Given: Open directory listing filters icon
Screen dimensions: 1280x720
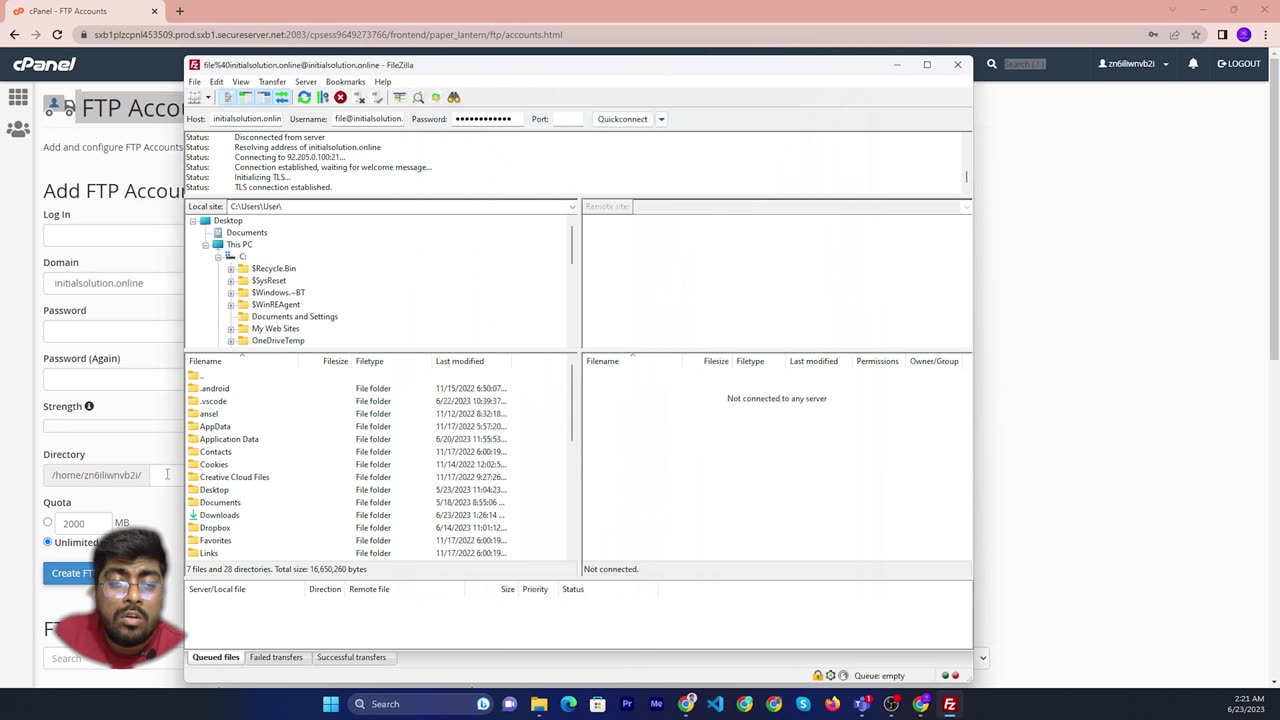Looking at the screenshot, I should pos(399,97).
